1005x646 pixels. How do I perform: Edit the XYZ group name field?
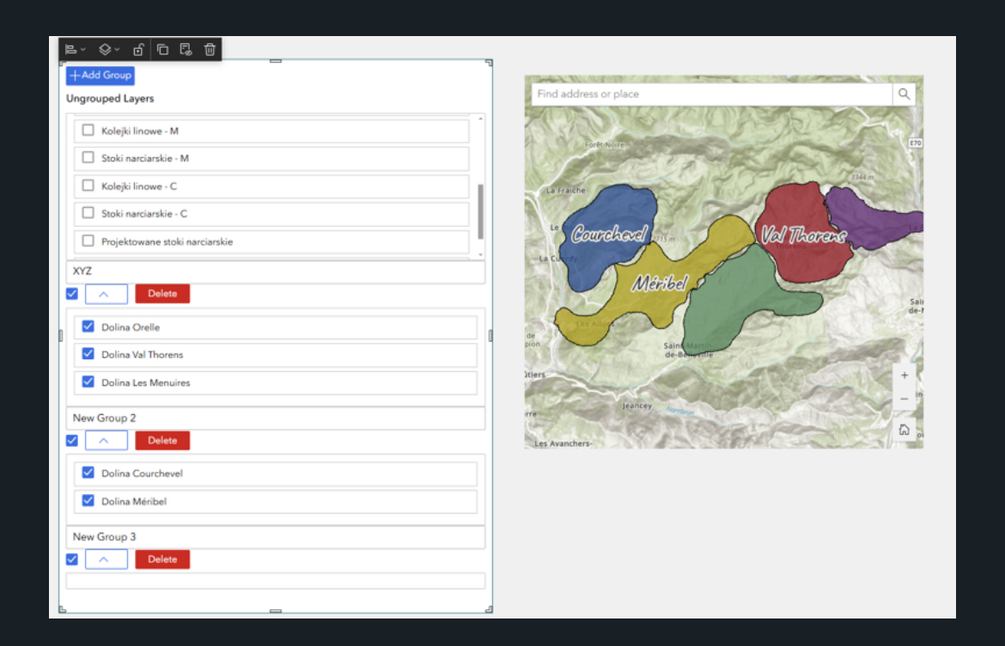click(276, 272)
